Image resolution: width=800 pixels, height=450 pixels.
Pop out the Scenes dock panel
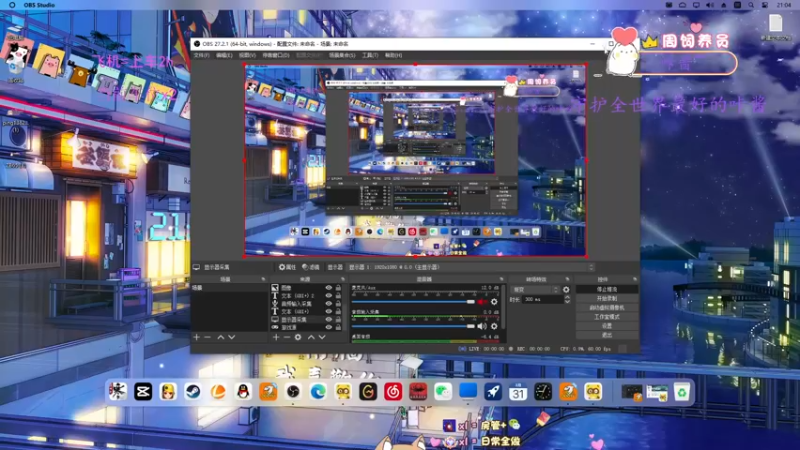coord(263,280)
